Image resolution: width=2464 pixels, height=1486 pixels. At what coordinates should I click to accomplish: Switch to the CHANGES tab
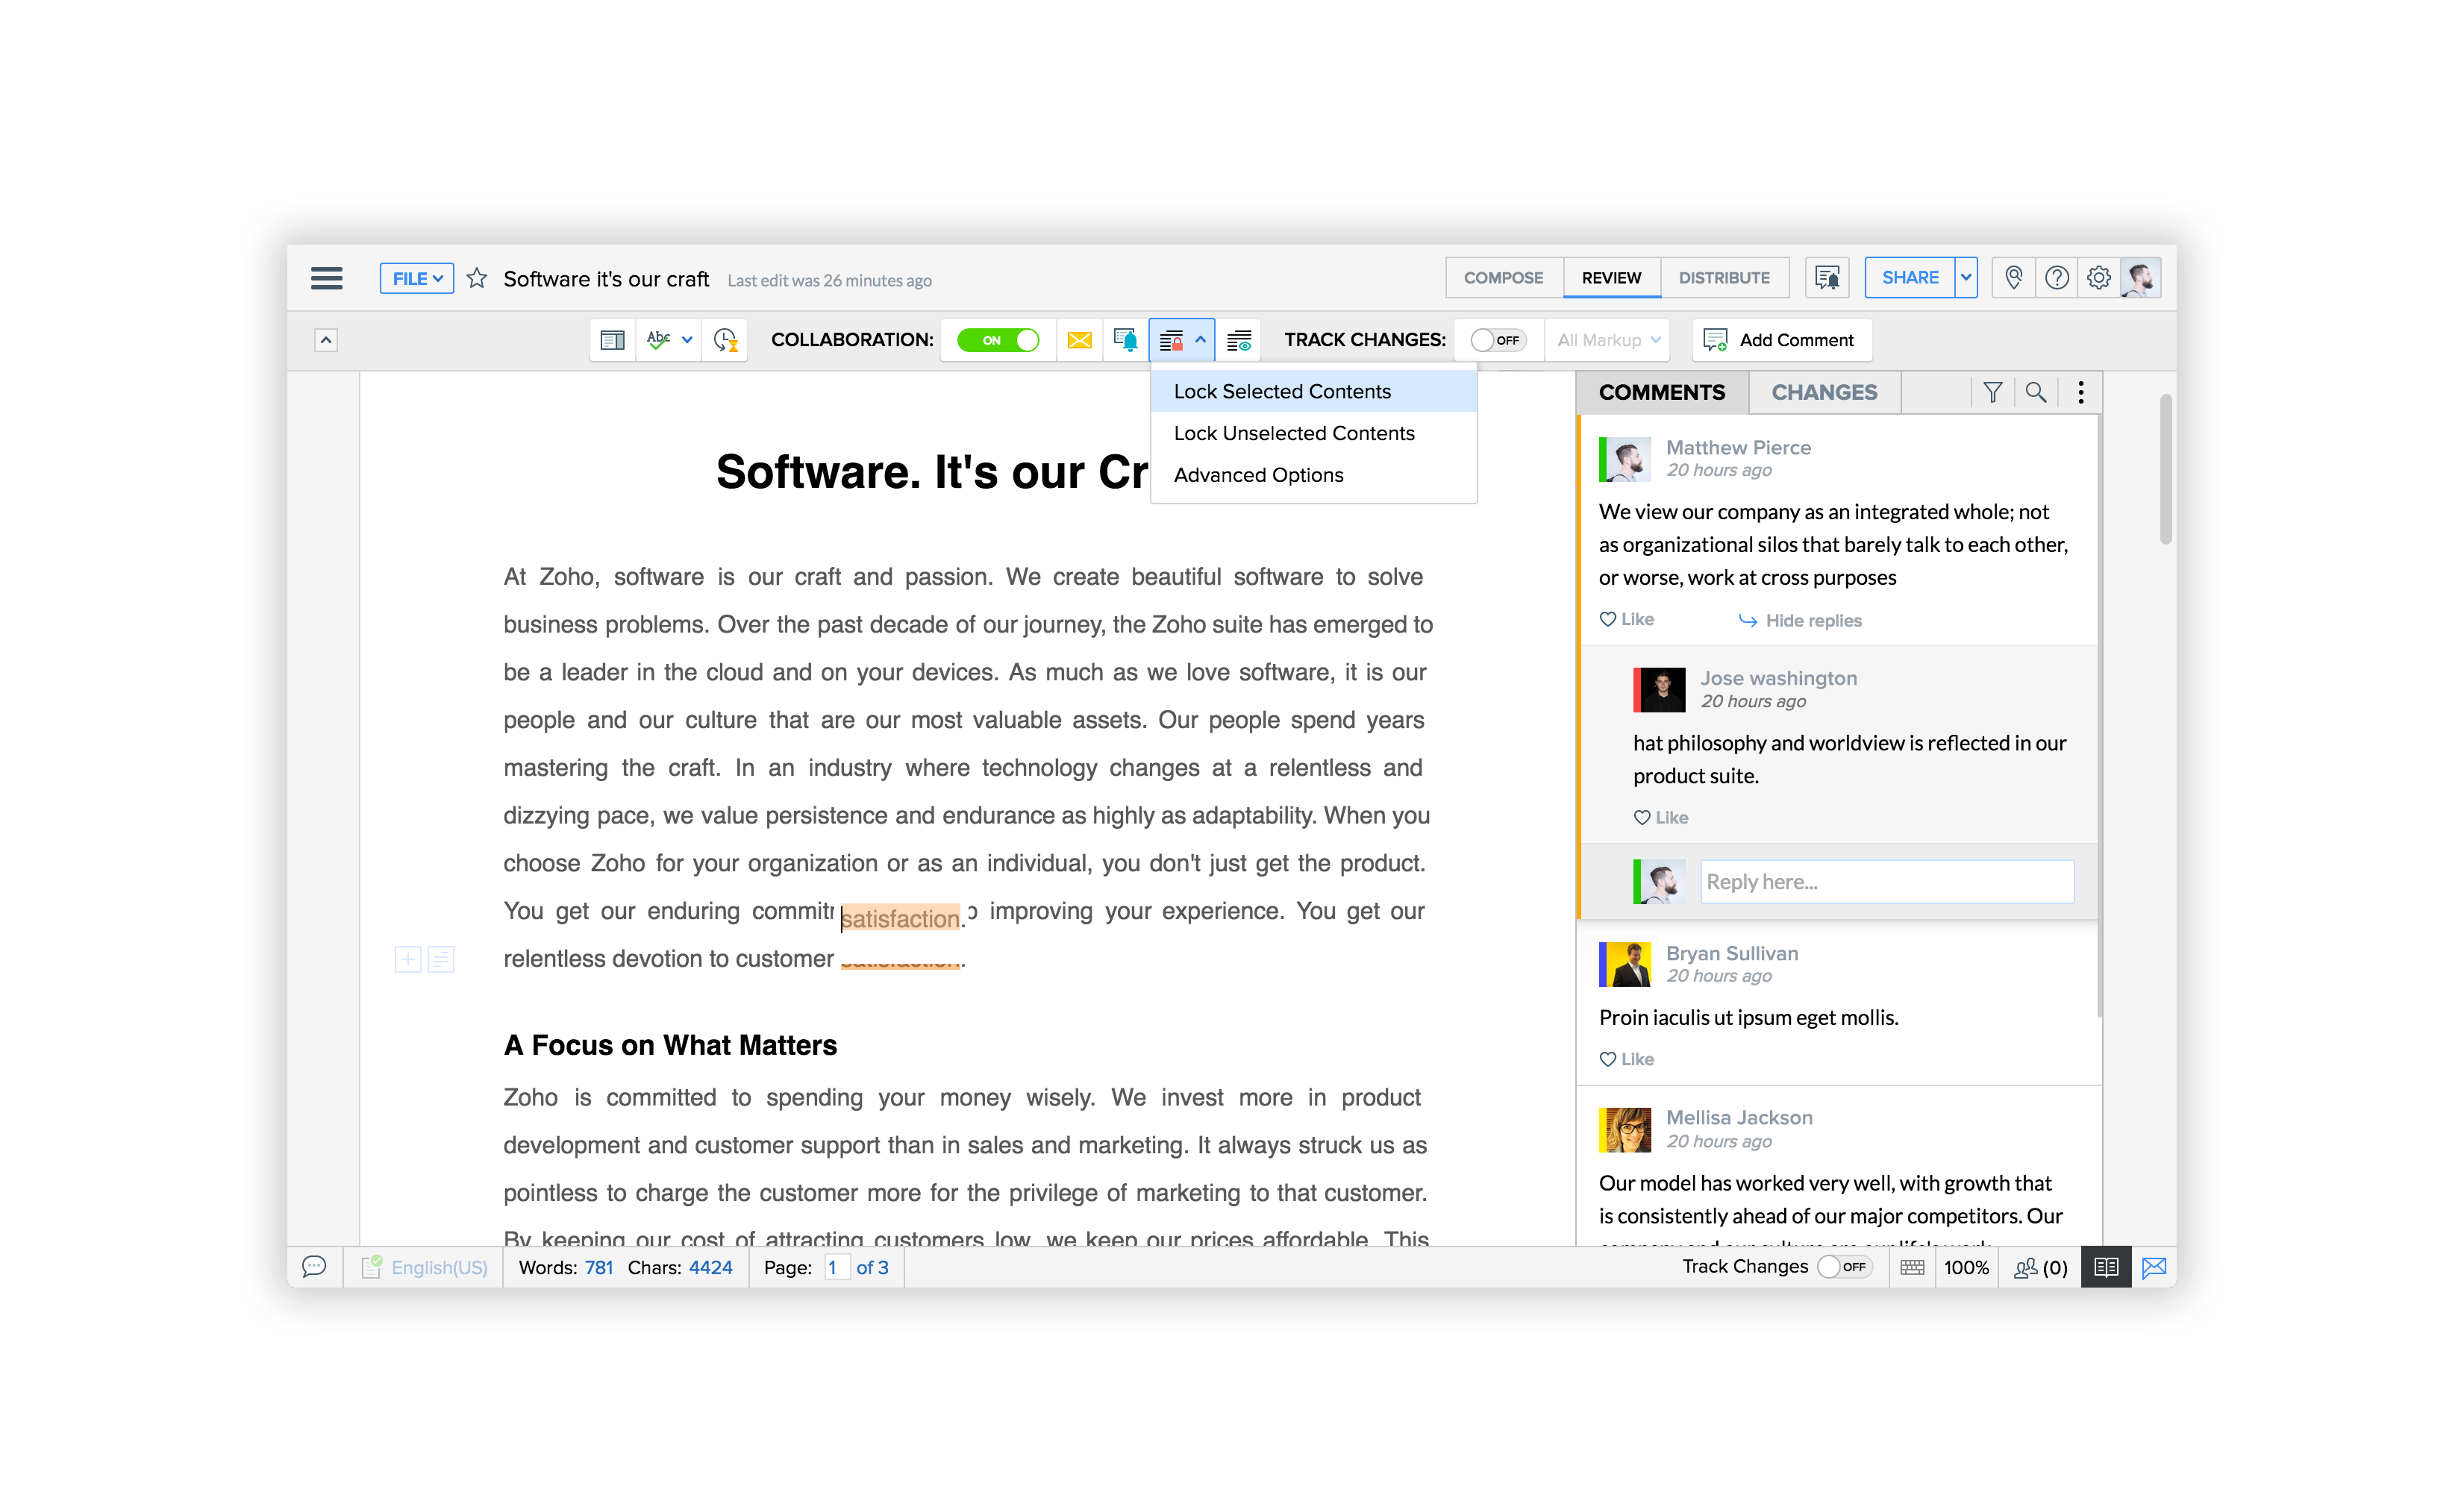point(1824,392)
